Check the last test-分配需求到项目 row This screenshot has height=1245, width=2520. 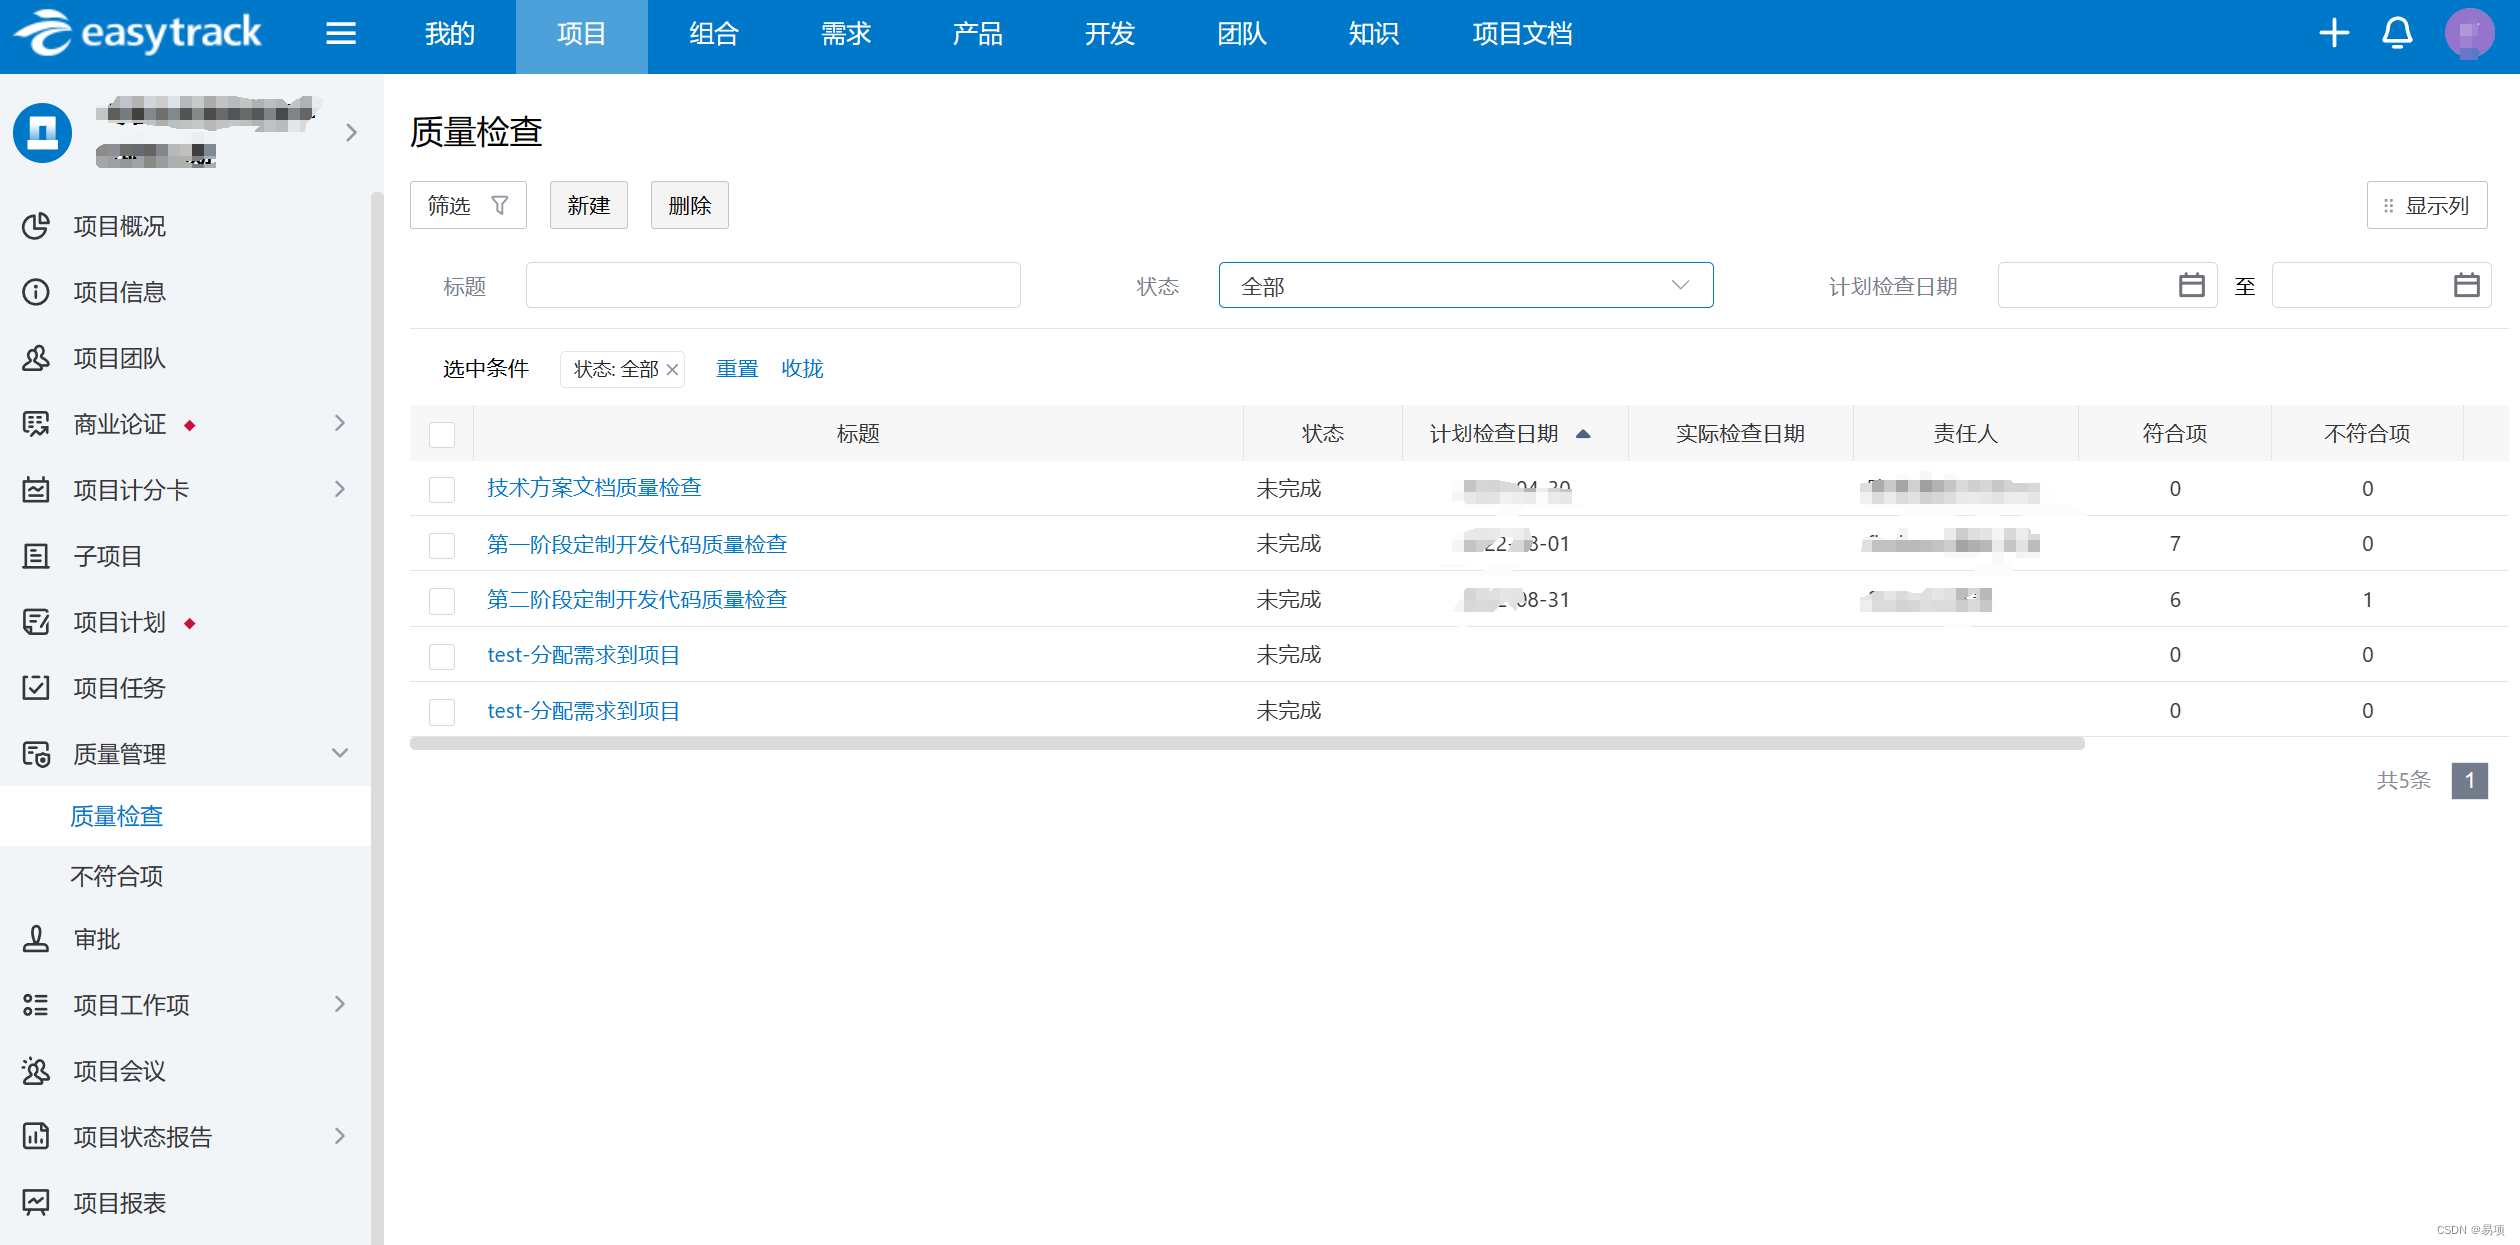442,711
